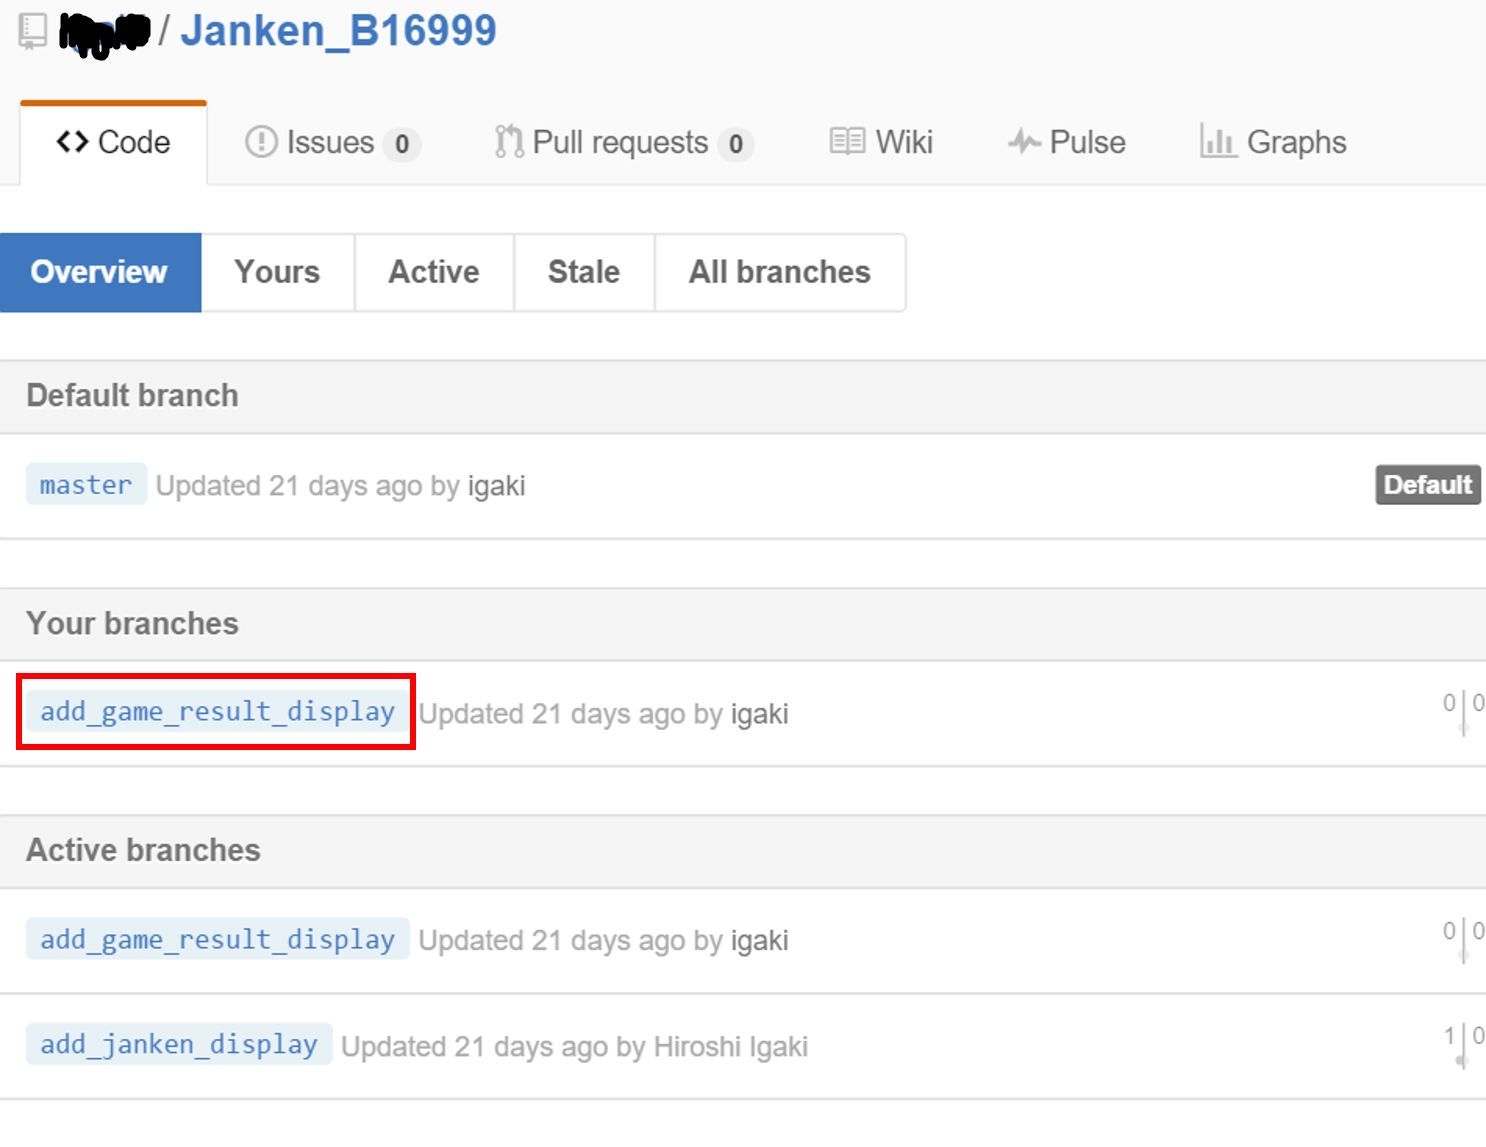Open the All branches filter tab
Viewport: 1486px width, 1147px height.
[x=779, y=272]
